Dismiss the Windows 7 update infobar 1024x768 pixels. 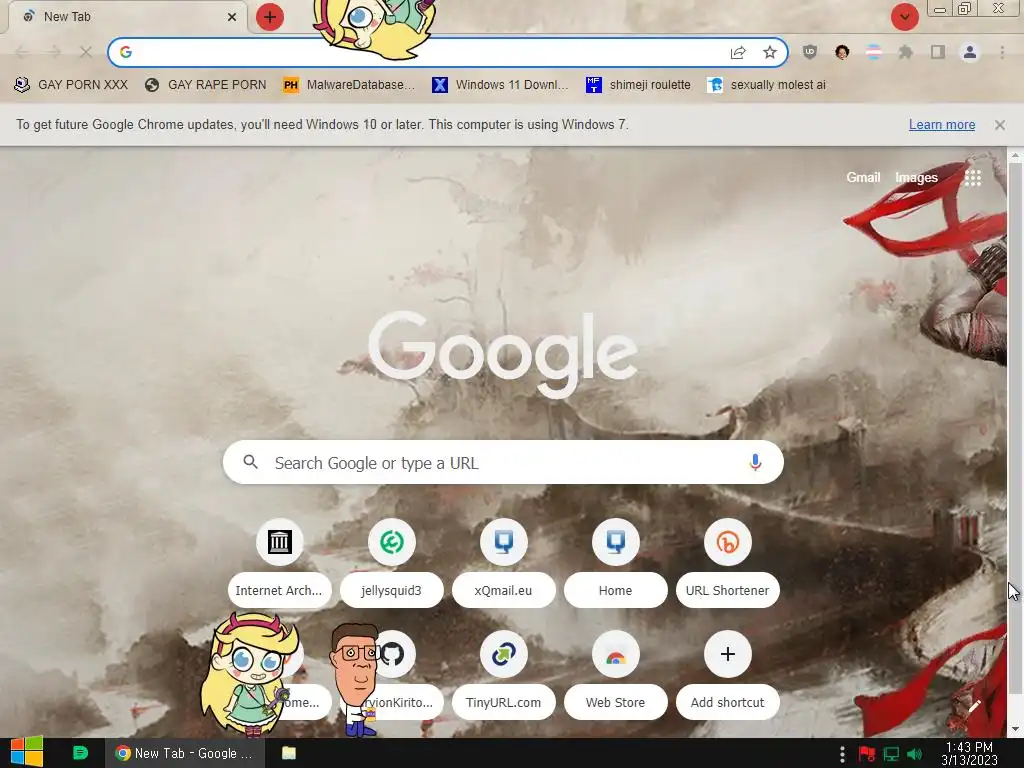[x=1000, y=125]
